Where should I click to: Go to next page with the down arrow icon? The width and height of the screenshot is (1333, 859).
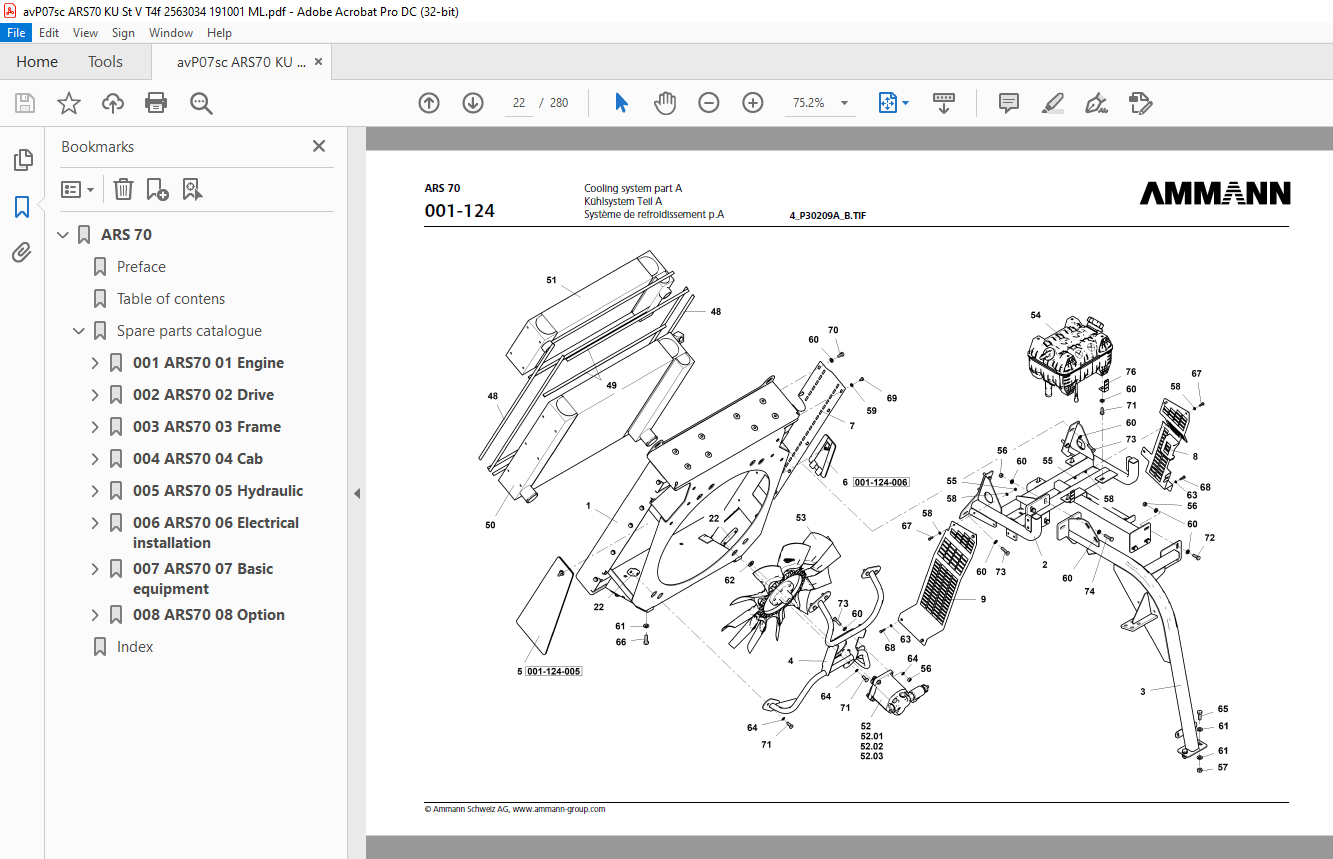[473, 103]
